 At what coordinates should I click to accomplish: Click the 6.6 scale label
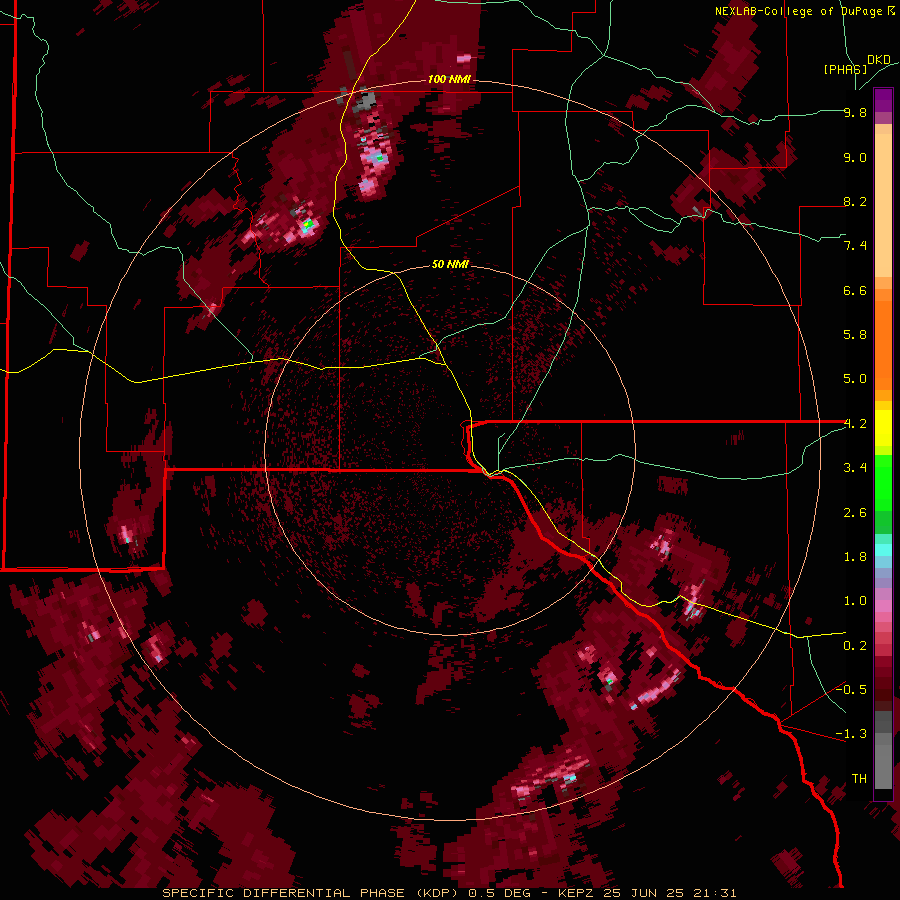click(x=855, y=290)
